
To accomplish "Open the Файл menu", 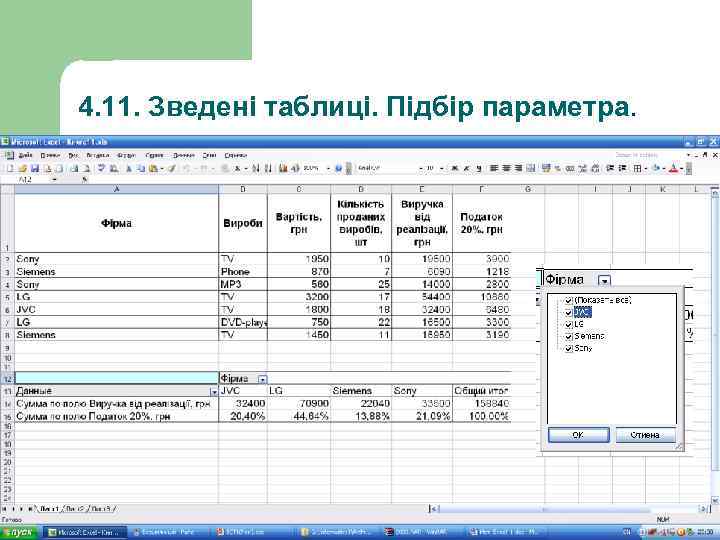I will [x=25, y=155].
